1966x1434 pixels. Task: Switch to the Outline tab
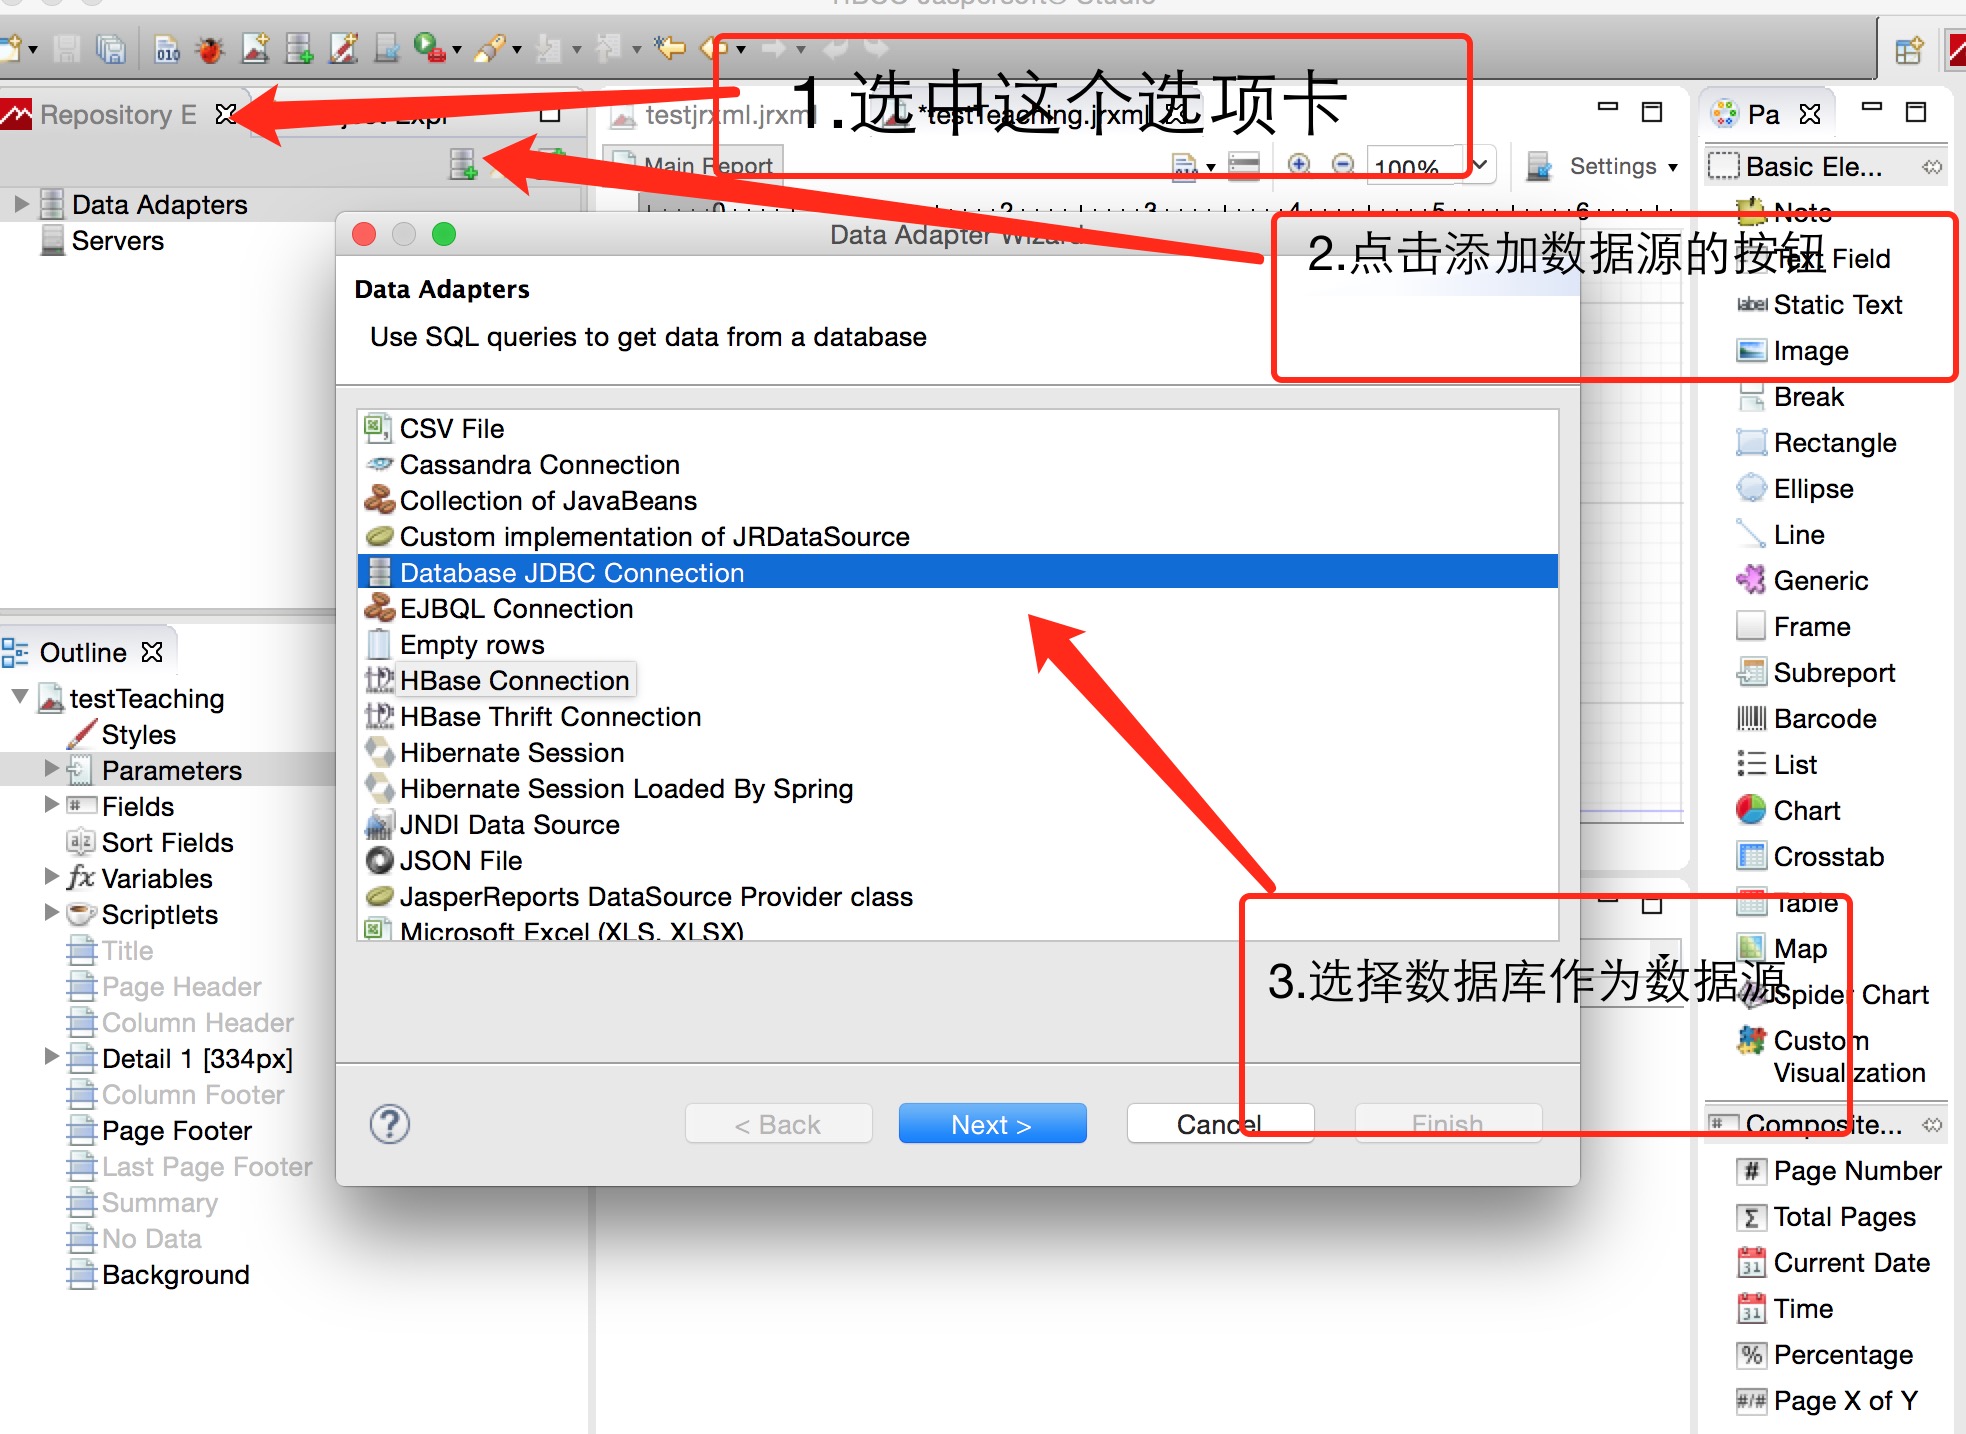[x=84, y=652]
